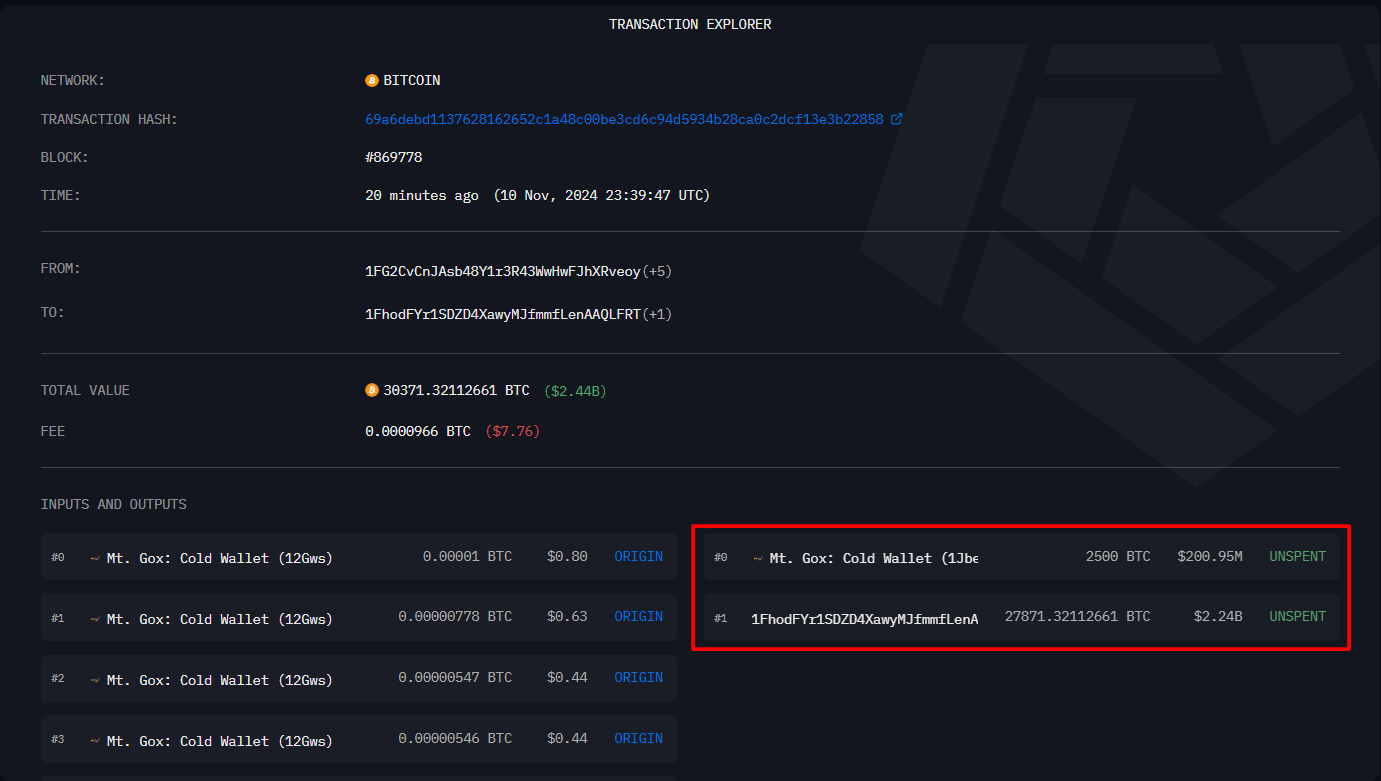
Task: Click the Mt. Gox entity icon in input #1
Action: click(95, 619)
